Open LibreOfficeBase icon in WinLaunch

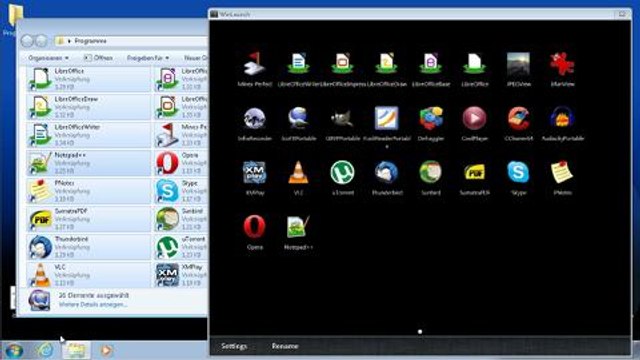431,64
